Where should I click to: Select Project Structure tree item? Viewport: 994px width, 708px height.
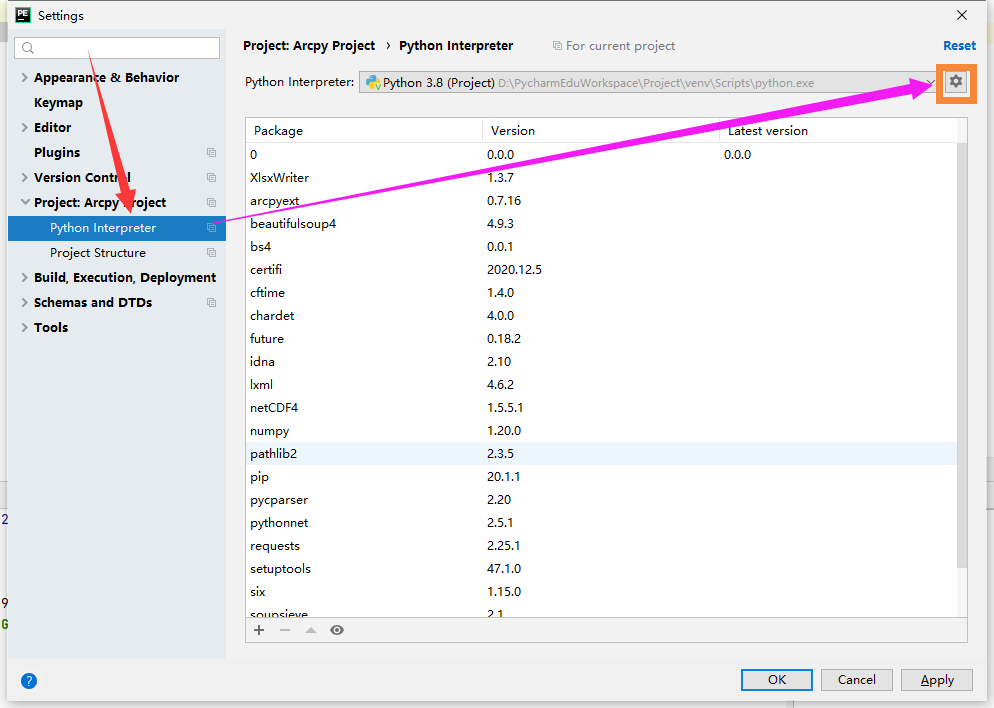[x=117, y=253]
